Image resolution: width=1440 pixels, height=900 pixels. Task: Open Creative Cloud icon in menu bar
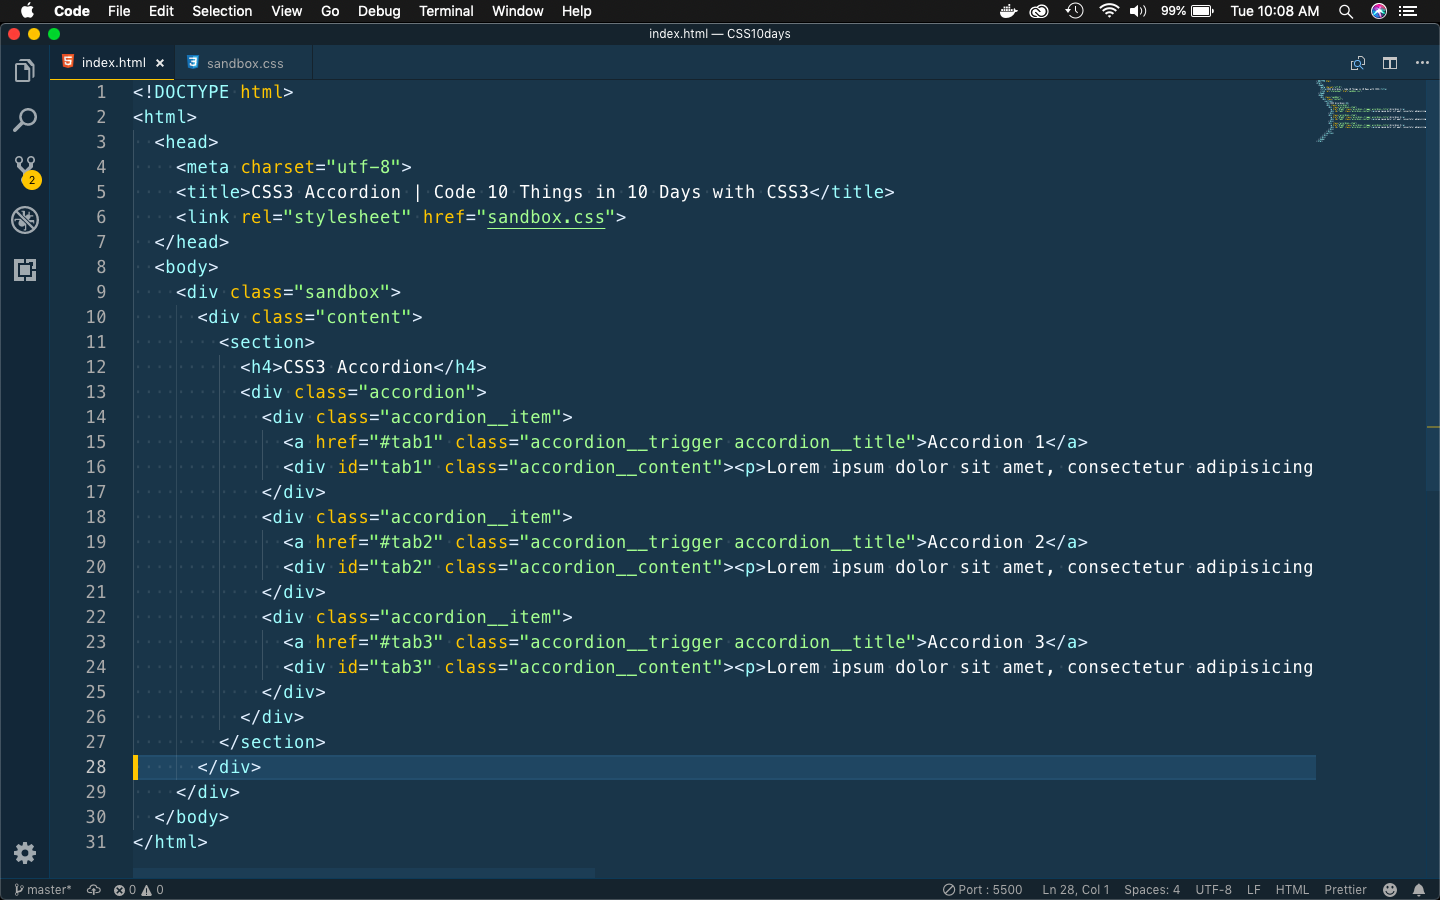tap(1040, 11)
